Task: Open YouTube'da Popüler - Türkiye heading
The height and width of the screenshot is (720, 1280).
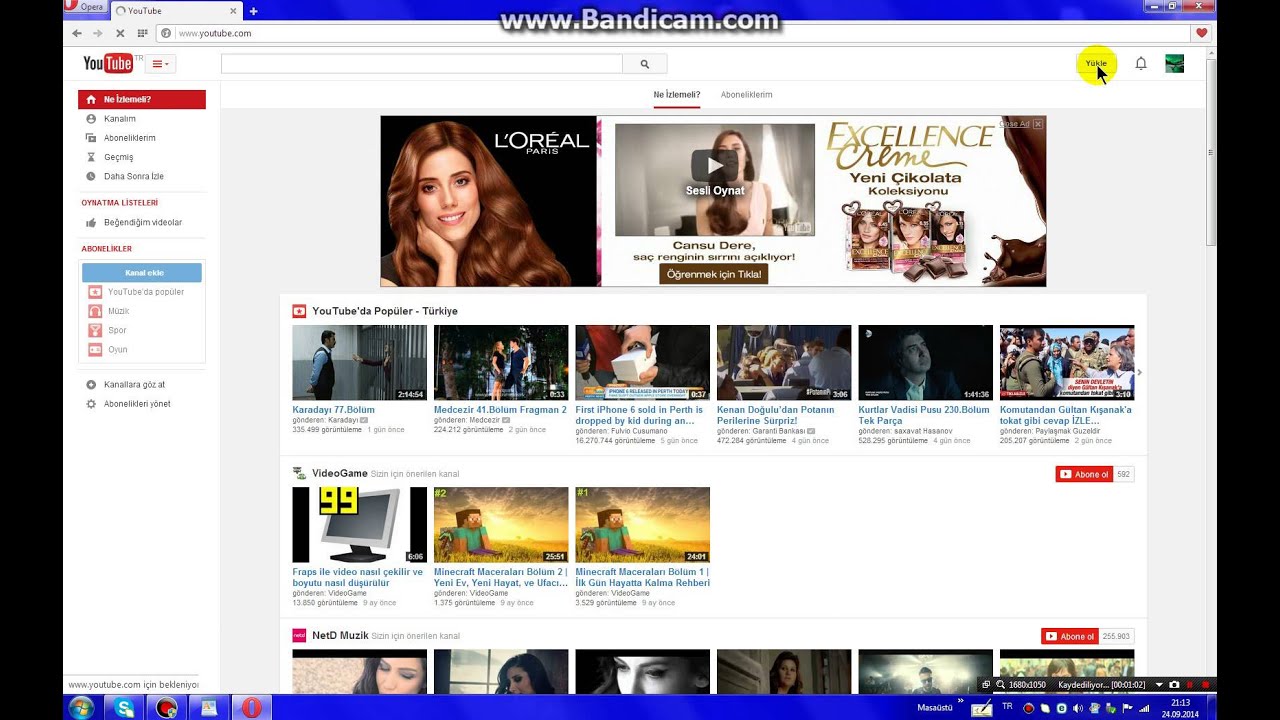Action: tap(385, 311)
